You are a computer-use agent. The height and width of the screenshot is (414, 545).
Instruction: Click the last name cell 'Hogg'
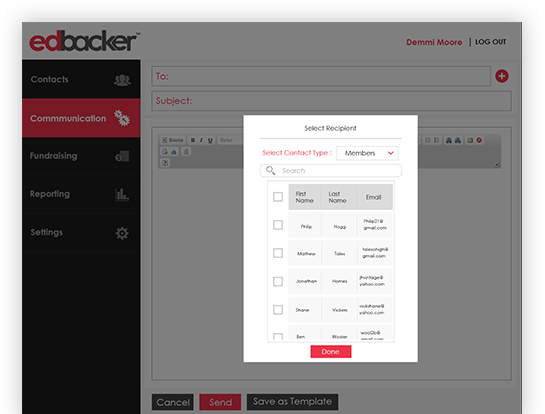[340, 227]
